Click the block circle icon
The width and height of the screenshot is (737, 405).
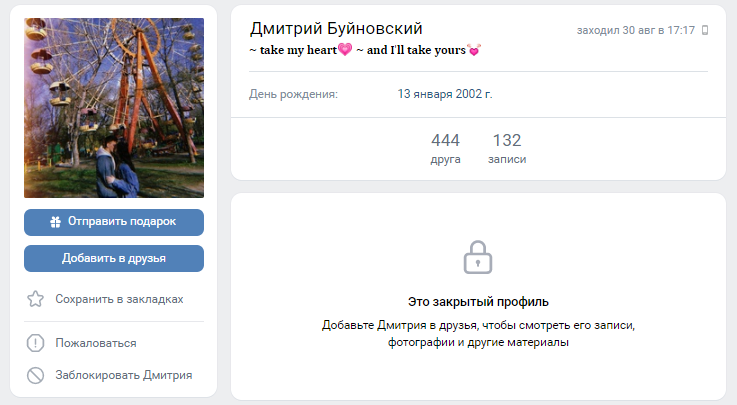point(35,375)
